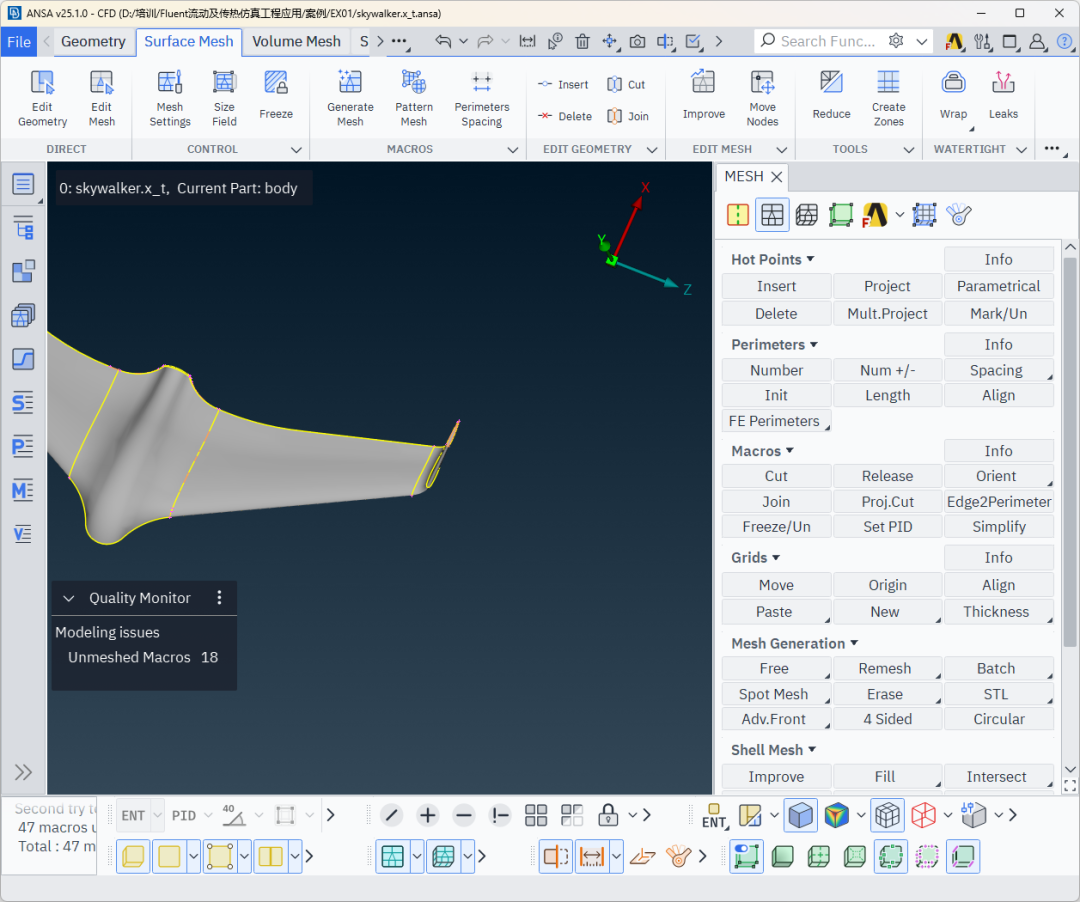This screenshot has height=902, width=1080.
Task: Toggle shaded view cube in bottom toolbar
Action: (x=801, y=815)
